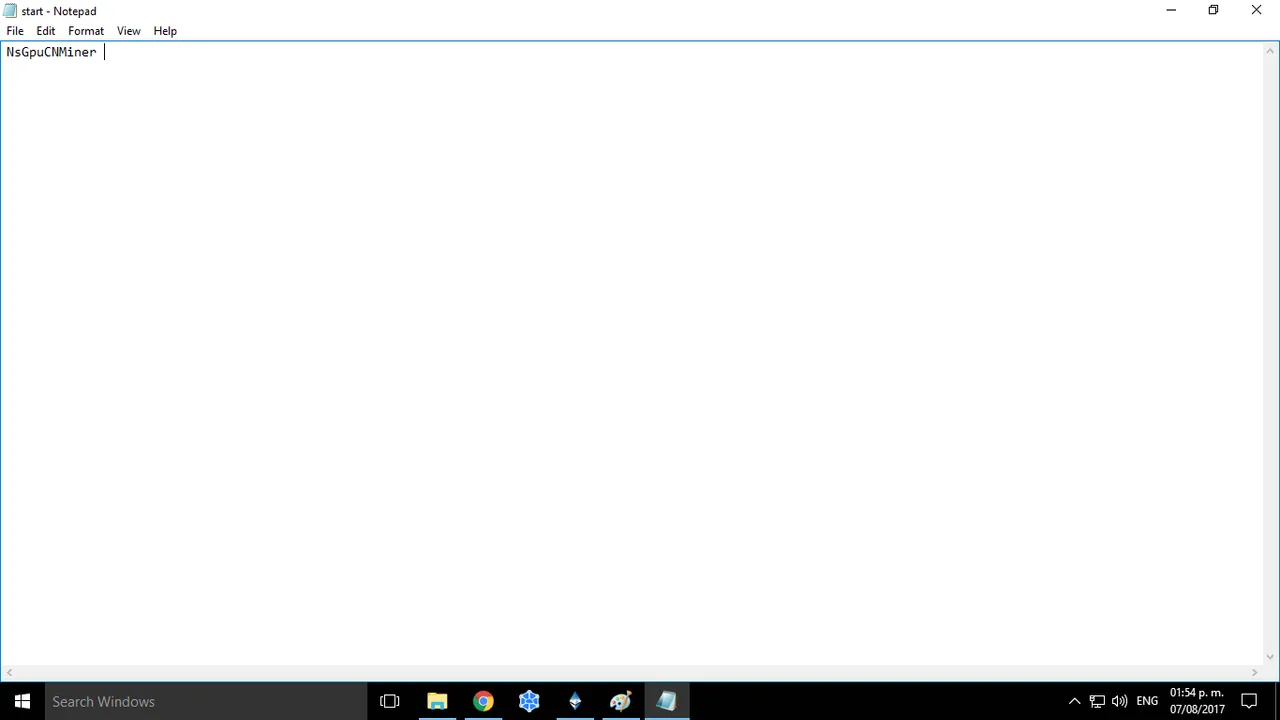Open the Format menu
1280x720 pixels.
pyautogui.click(x=86, y=31)
